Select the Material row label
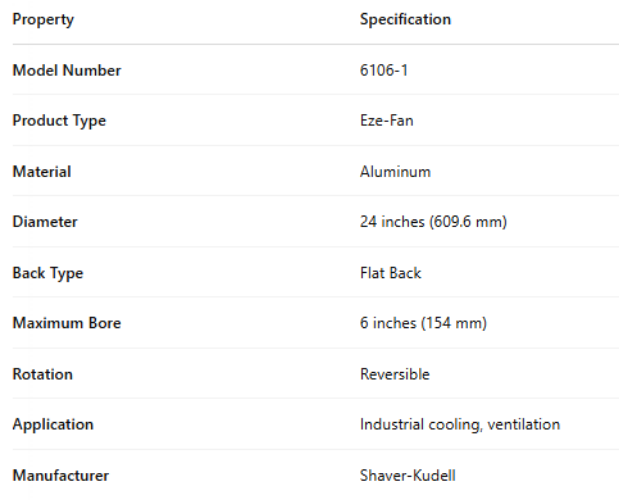 [42, 171]
